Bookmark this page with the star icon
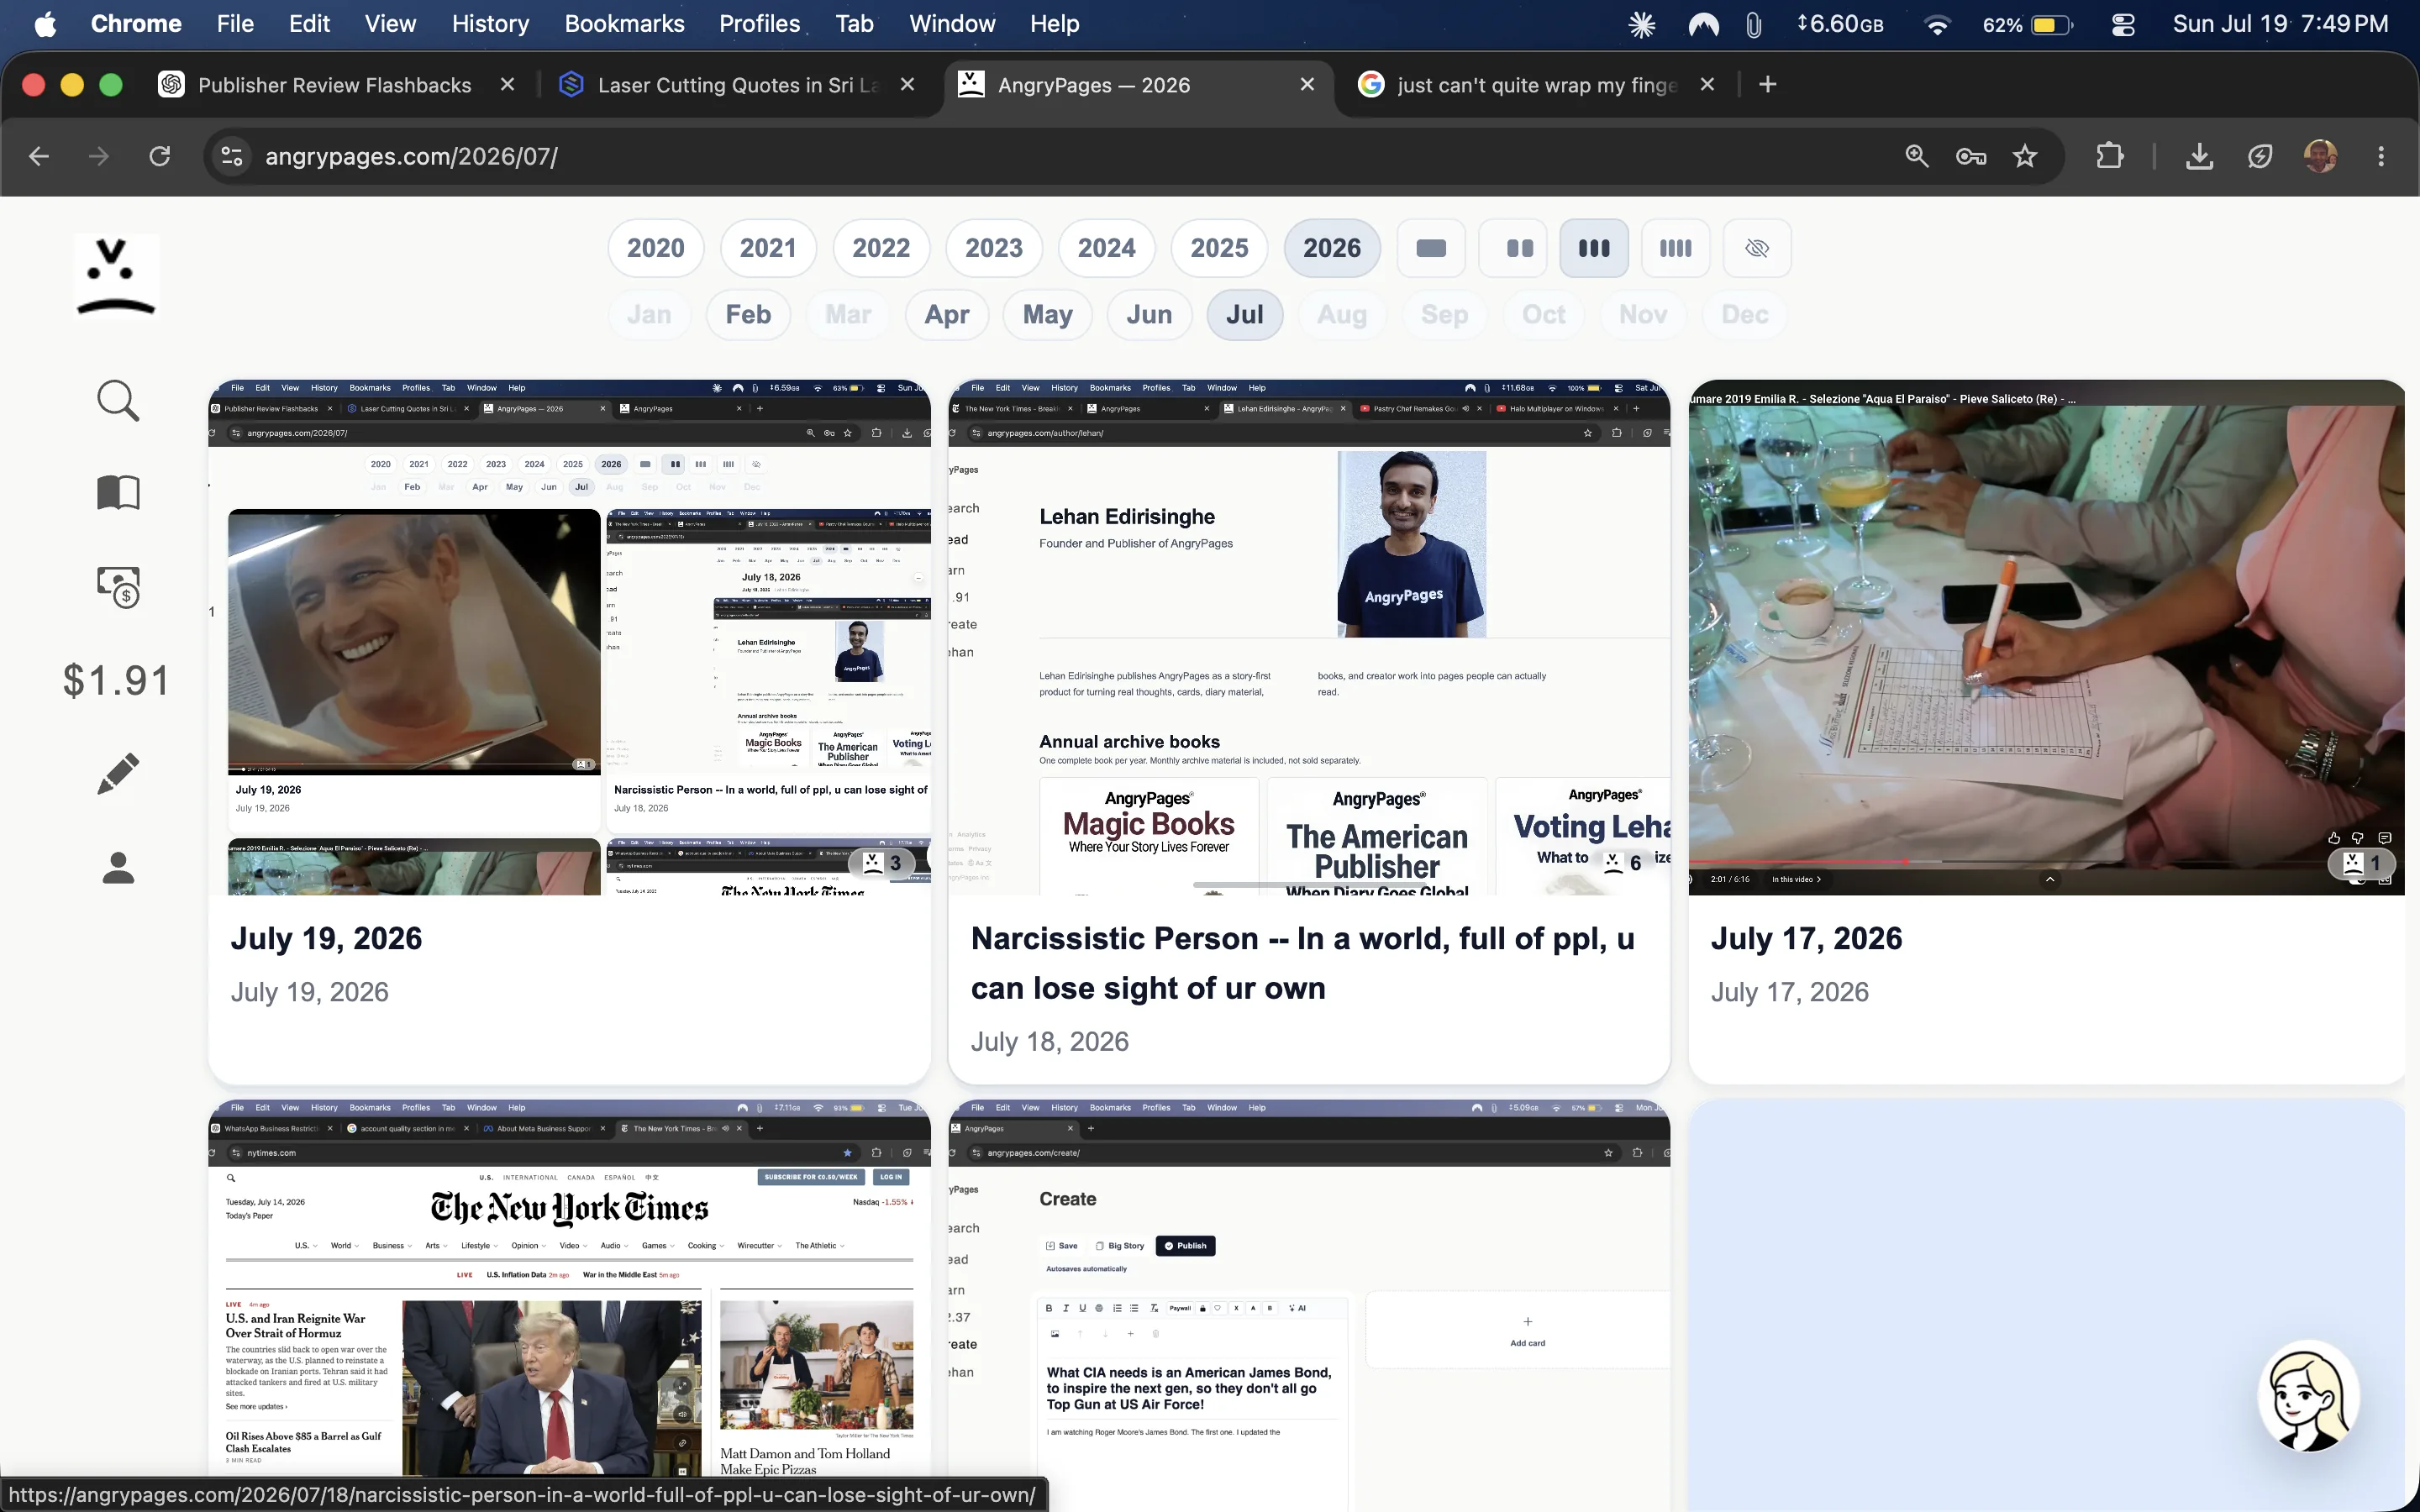2420x1512 pixels. click(x=2025, y=156)
